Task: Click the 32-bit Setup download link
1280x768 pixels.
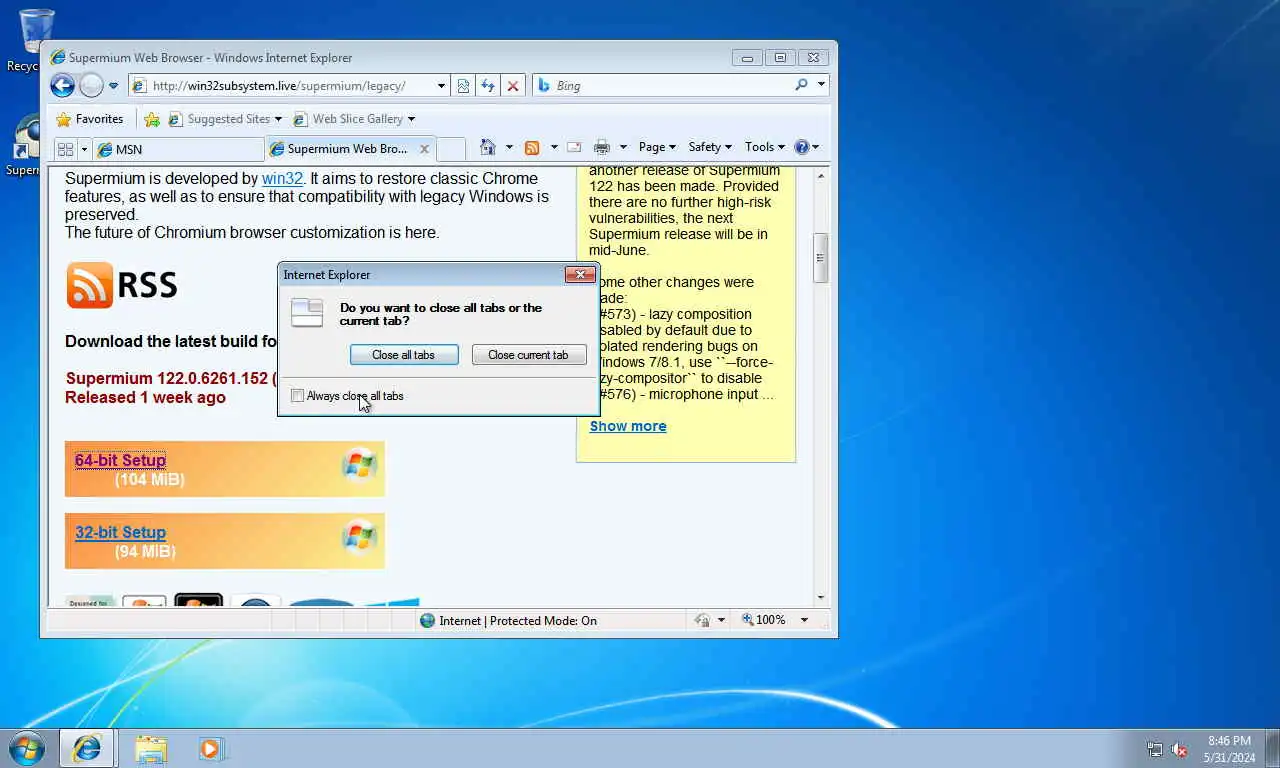Action: 120,533
